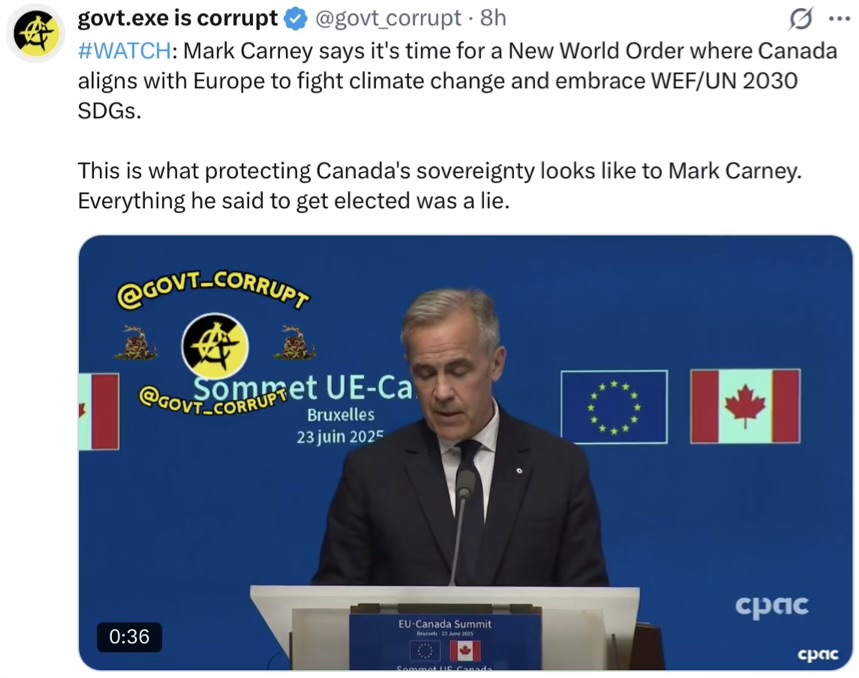
Task: Click the tweet text about Canada's sovereignty
Action: point(439,186)
